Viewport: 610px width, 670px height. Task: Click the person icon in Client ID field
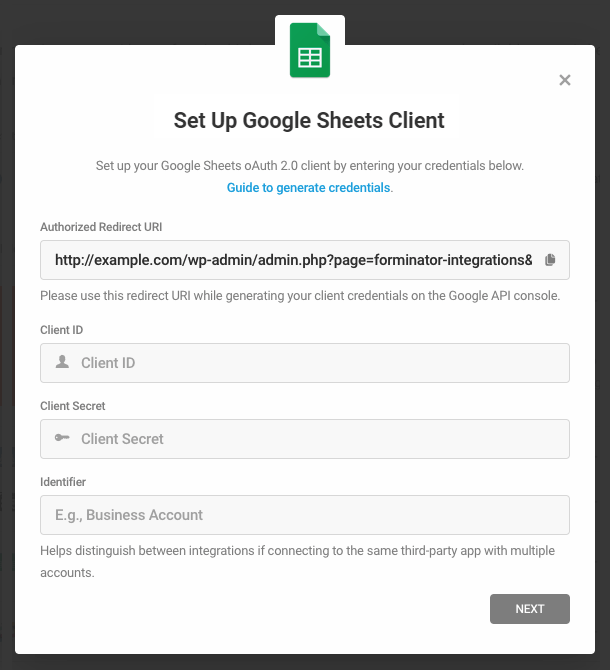tap(62, 362)
